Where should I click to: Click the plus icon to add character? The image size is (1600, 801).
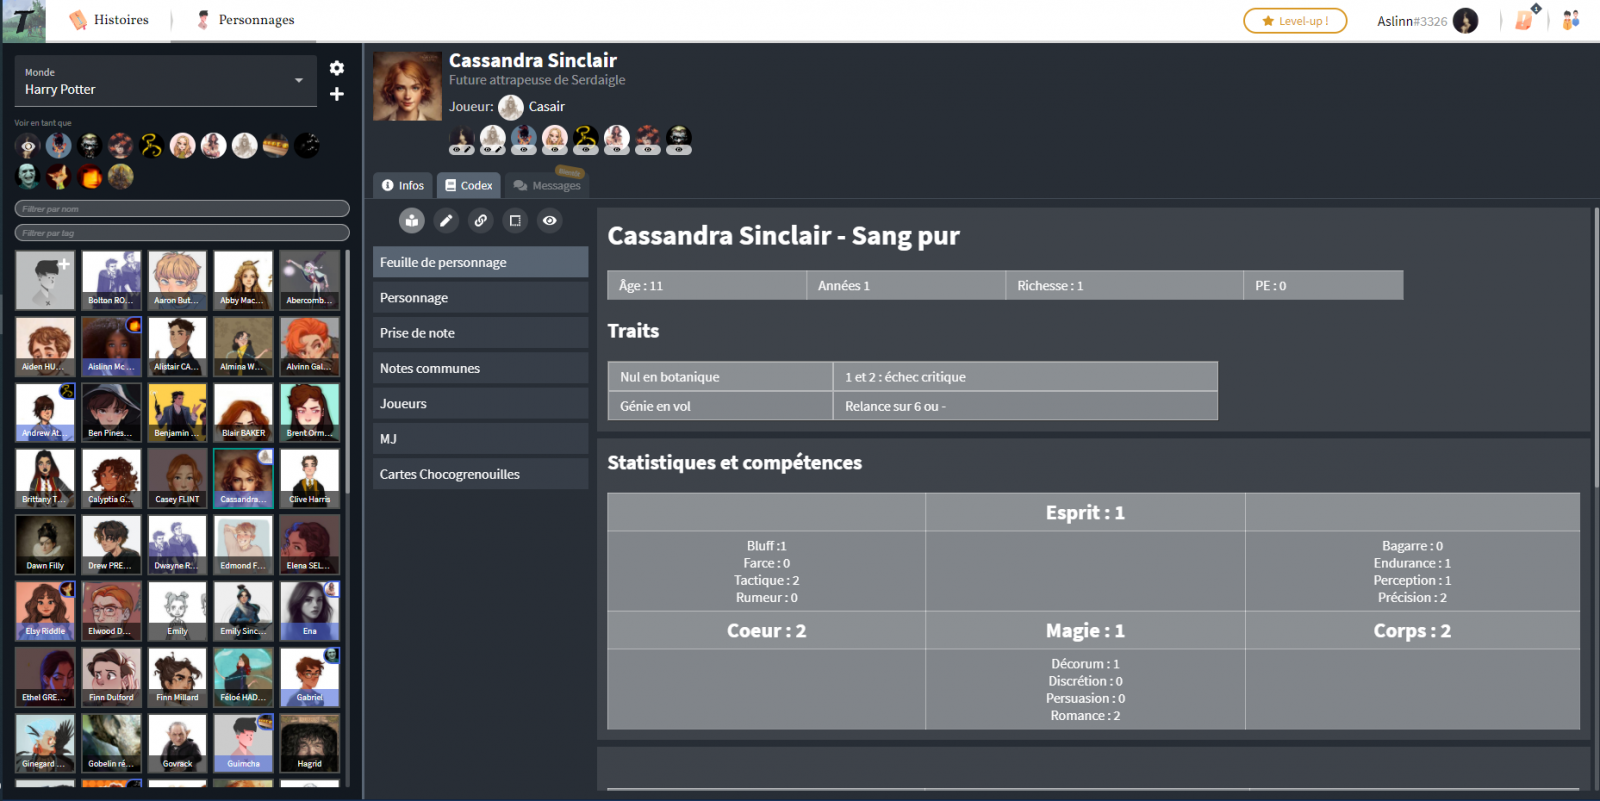pyautogui.click(x=337, y=94)
